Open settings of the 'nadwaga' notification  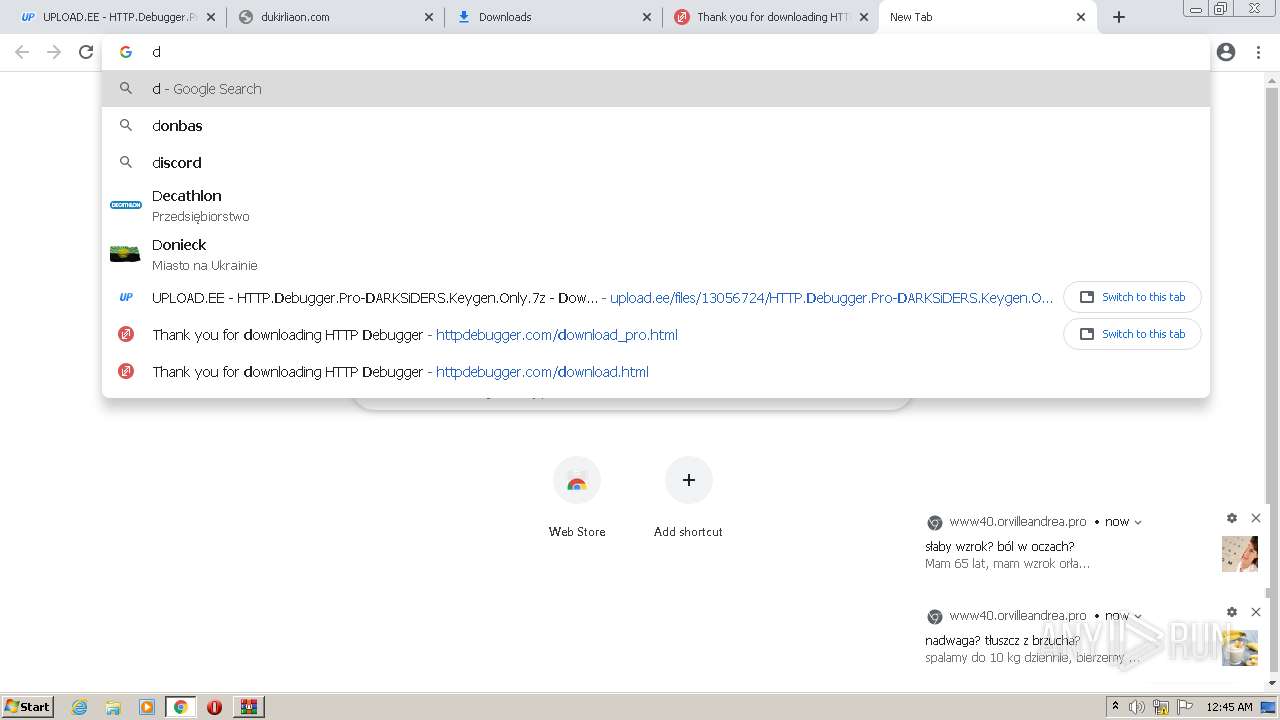coord(1232,612)
